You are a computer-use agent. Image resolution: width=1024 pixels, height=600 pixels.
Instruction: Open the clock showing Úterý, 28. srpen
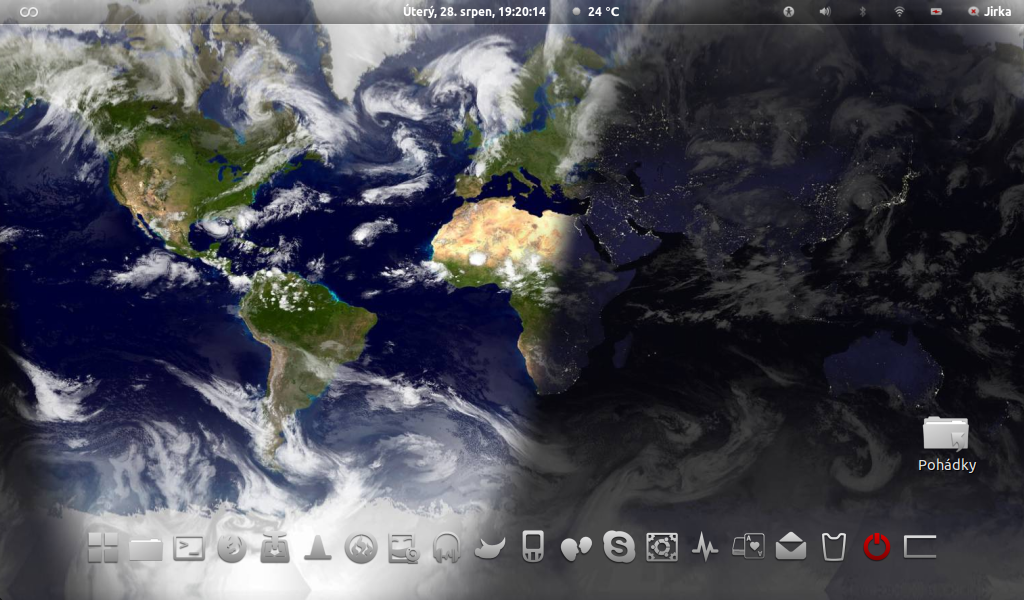(474, 12)
